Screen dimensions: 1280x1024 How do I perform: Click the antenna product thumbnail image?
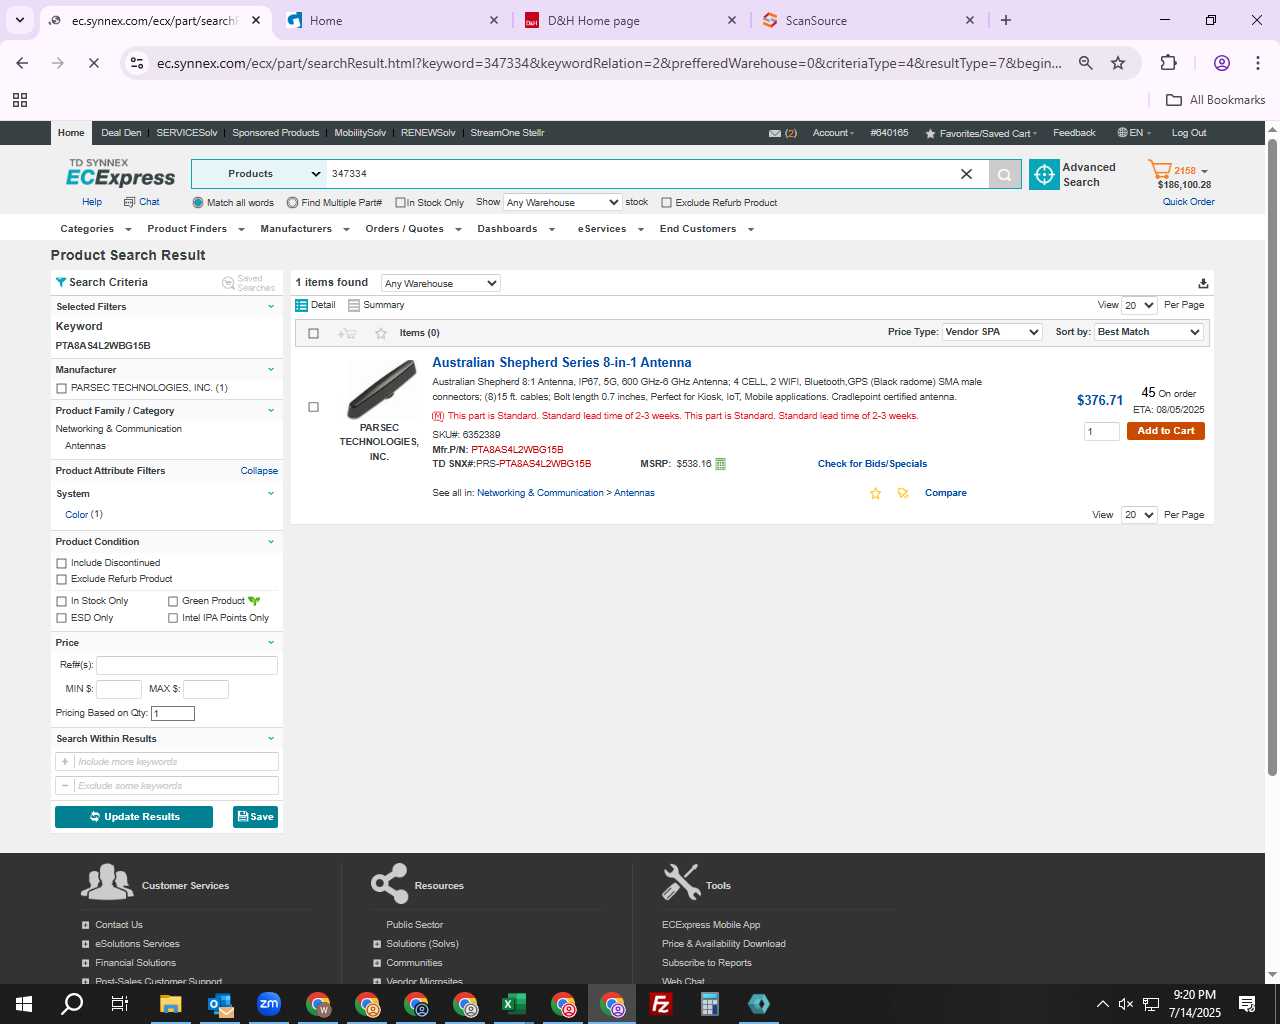pos(381,389)
